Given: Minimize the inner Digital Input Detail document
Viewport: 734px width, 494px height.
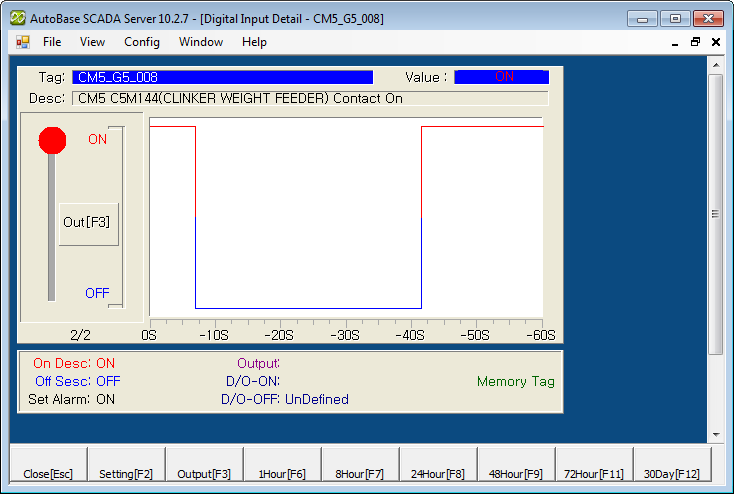Looking at the screenshot, I should coord(675,43).
